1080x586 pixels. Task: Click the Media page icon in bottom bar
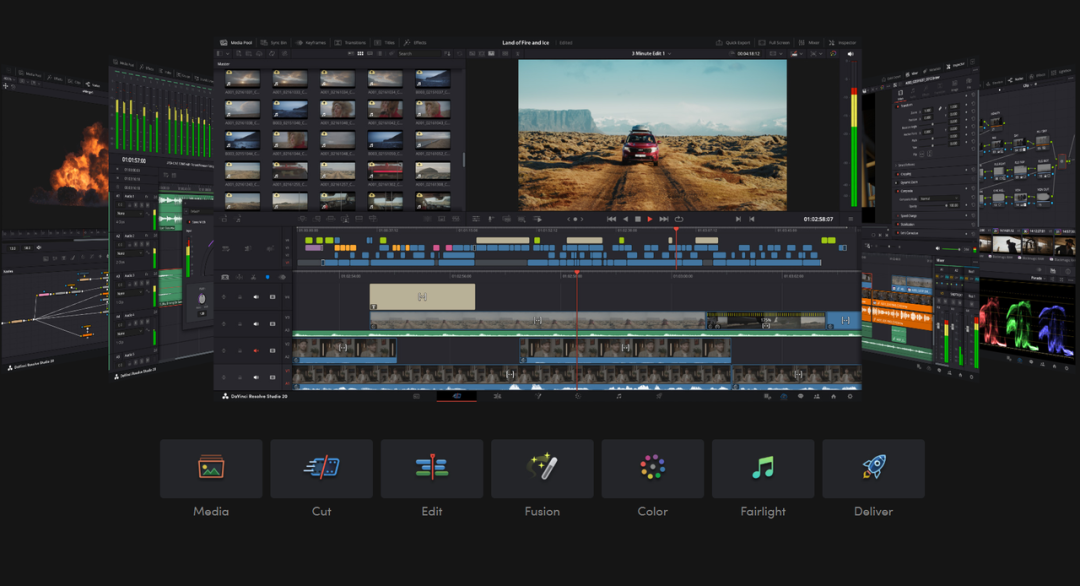point(416,396)
